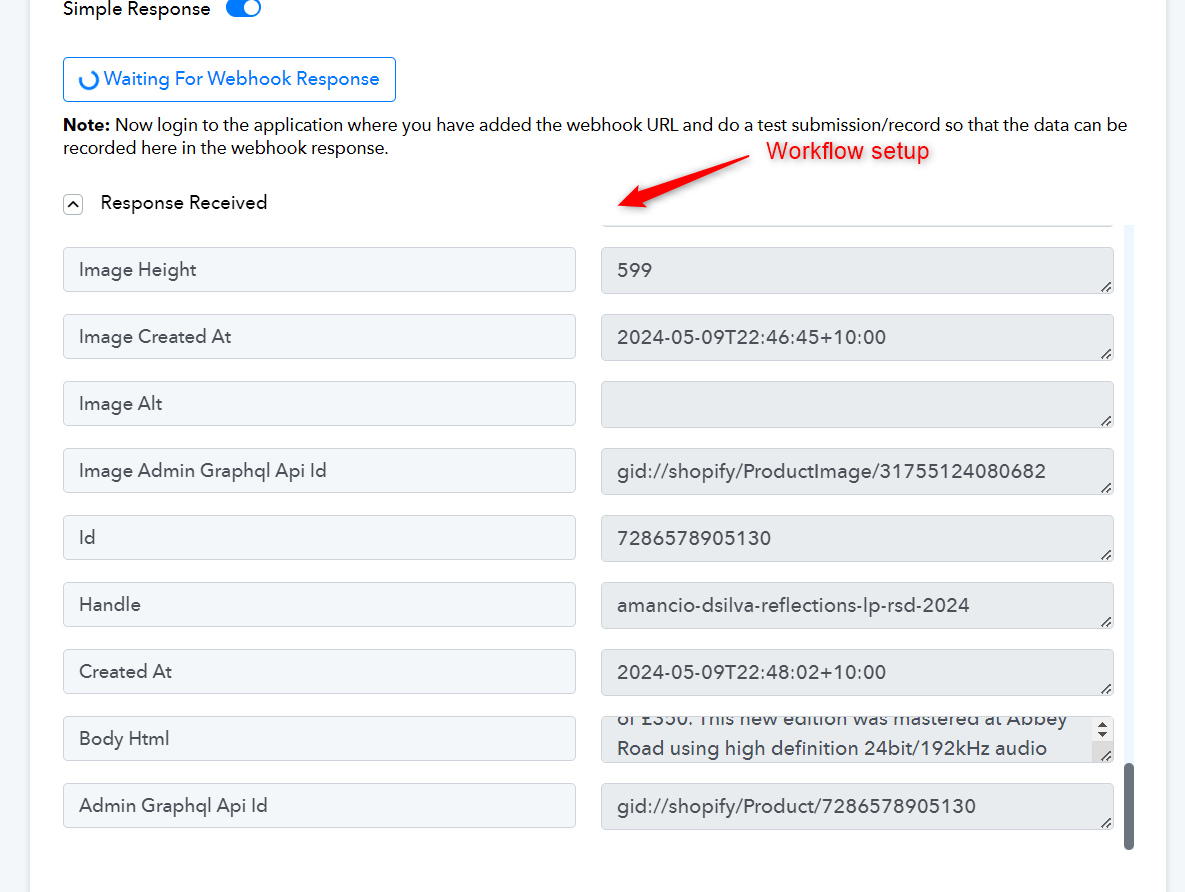Select the Id value 7286578905130 field
1185x892 pixels.
click(x=855, y=538)
